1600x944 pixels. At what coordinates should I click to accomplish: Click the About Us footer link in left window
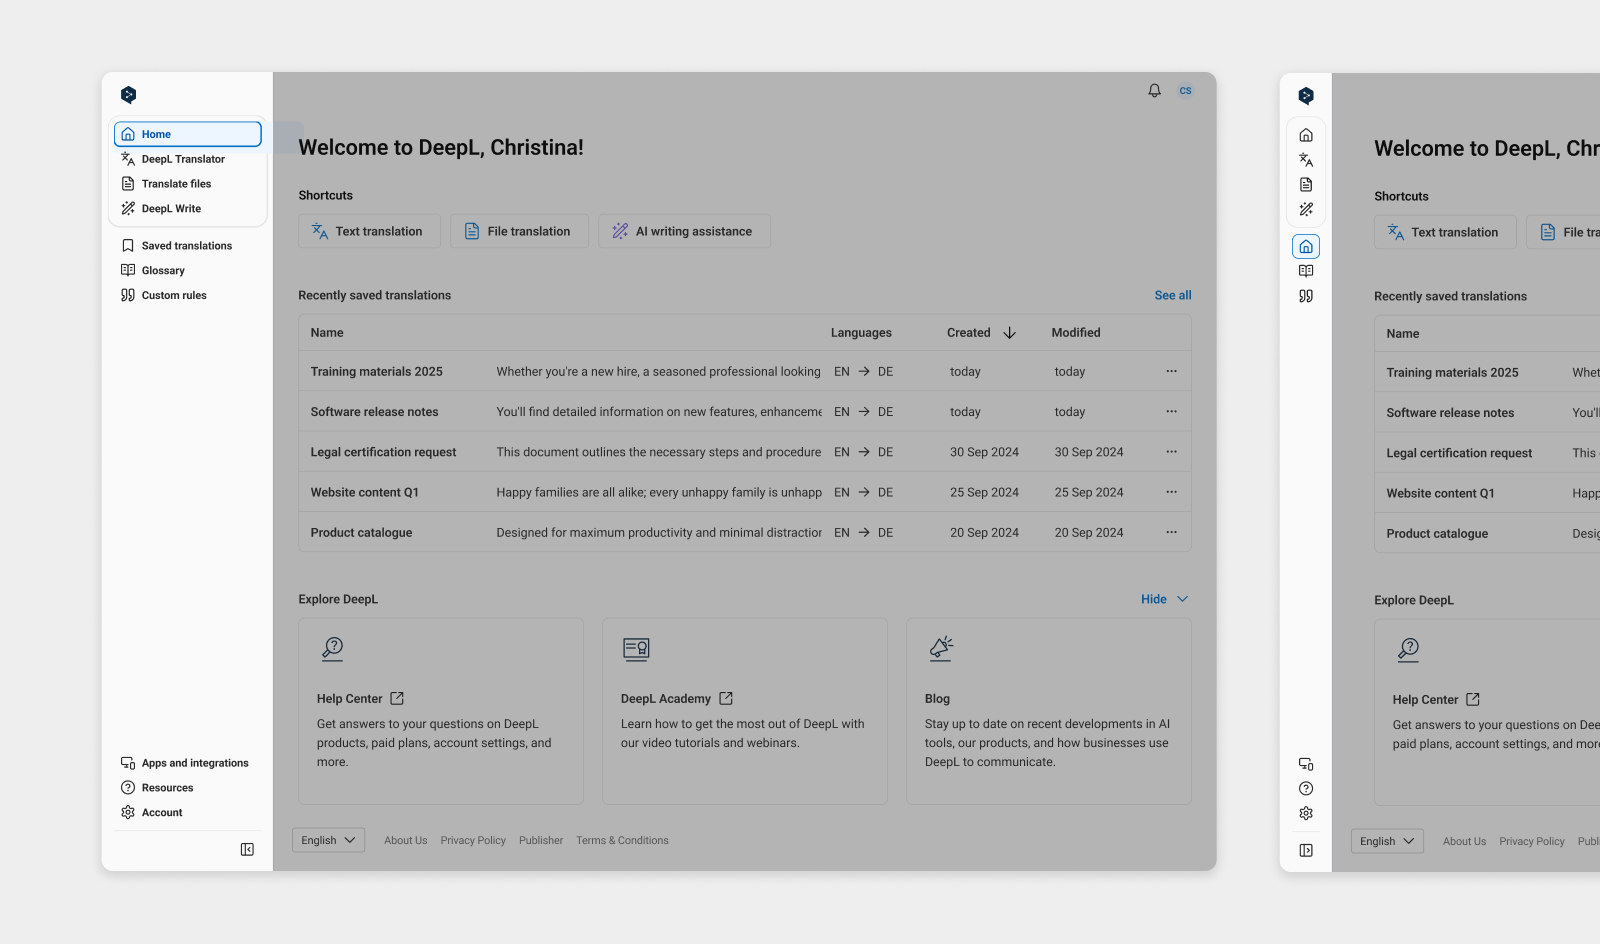(406, 841)
